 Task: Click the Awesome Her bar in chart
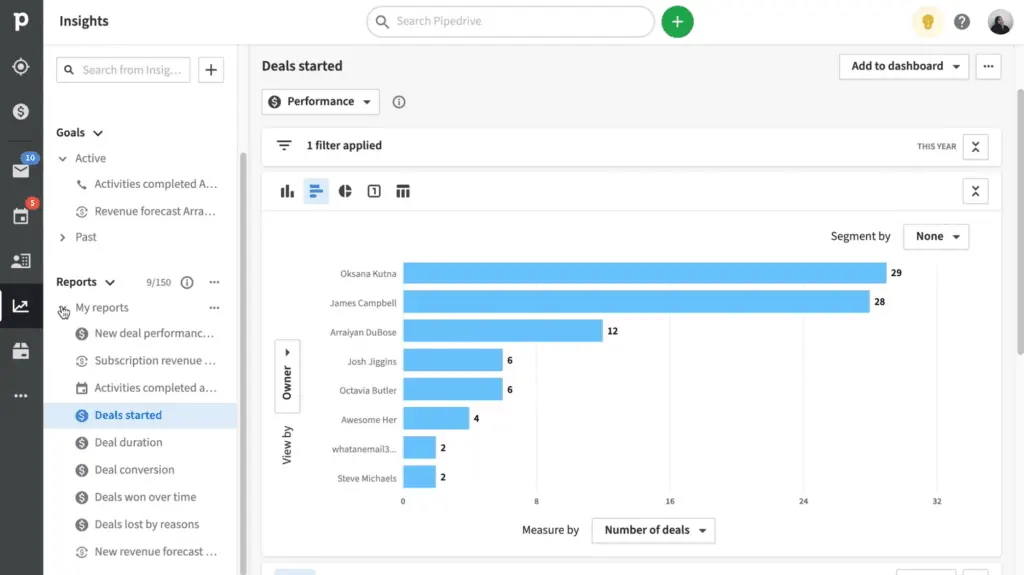coord(436,419)
